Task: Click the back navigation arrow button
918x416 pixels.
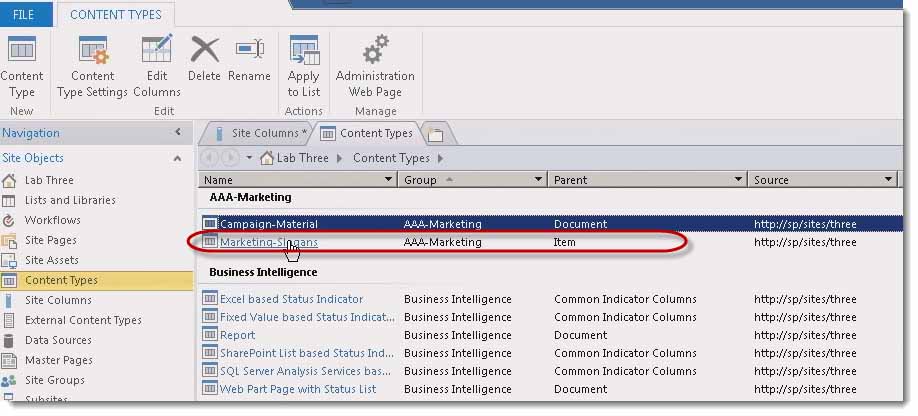Action: pyautogui.click(x=209, y=157)
